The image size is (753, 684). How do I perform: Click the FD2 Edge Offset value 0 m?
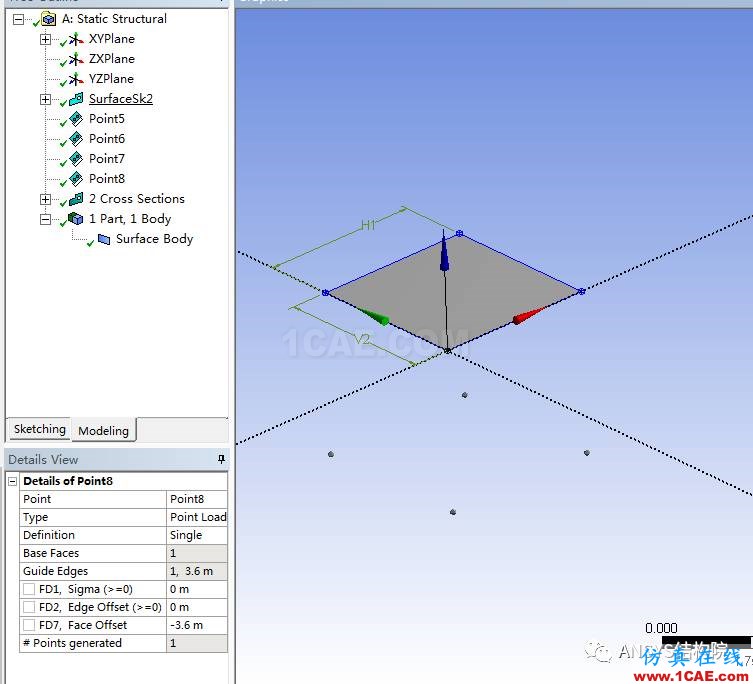click(x=197, y=607)
